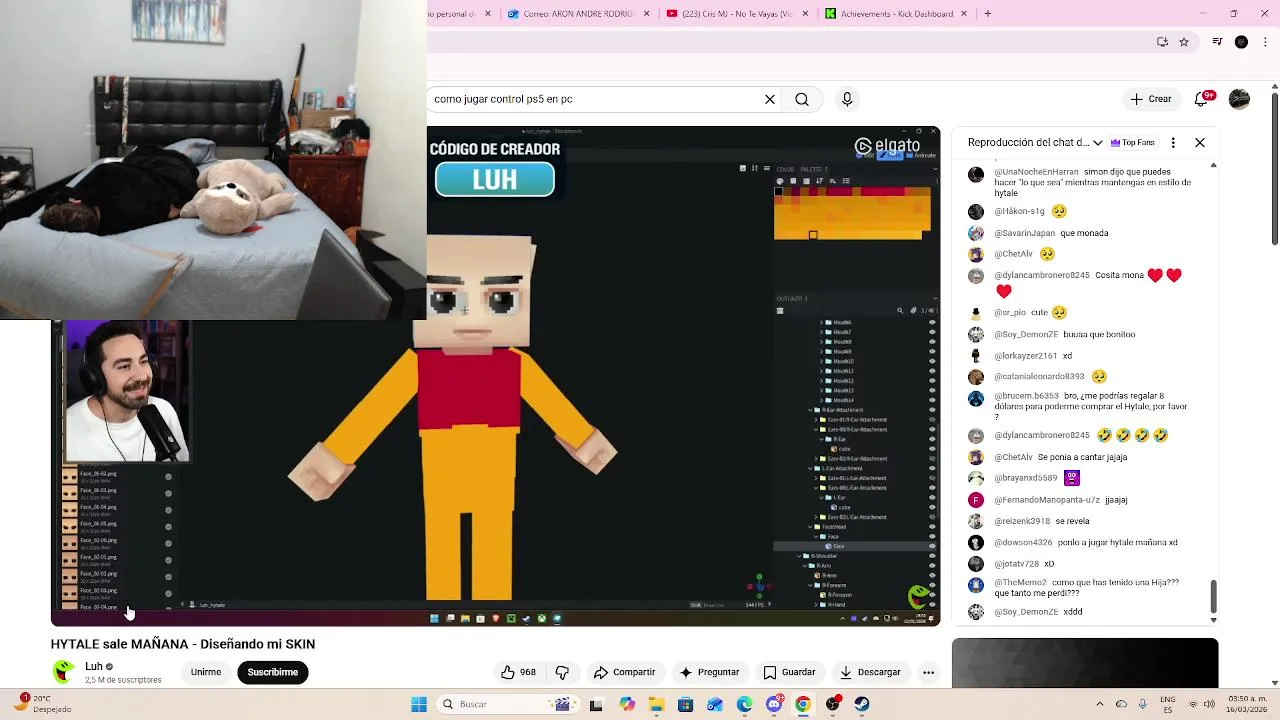
Task: Open Luh channel avatar below the video
Action: point(63,672)
